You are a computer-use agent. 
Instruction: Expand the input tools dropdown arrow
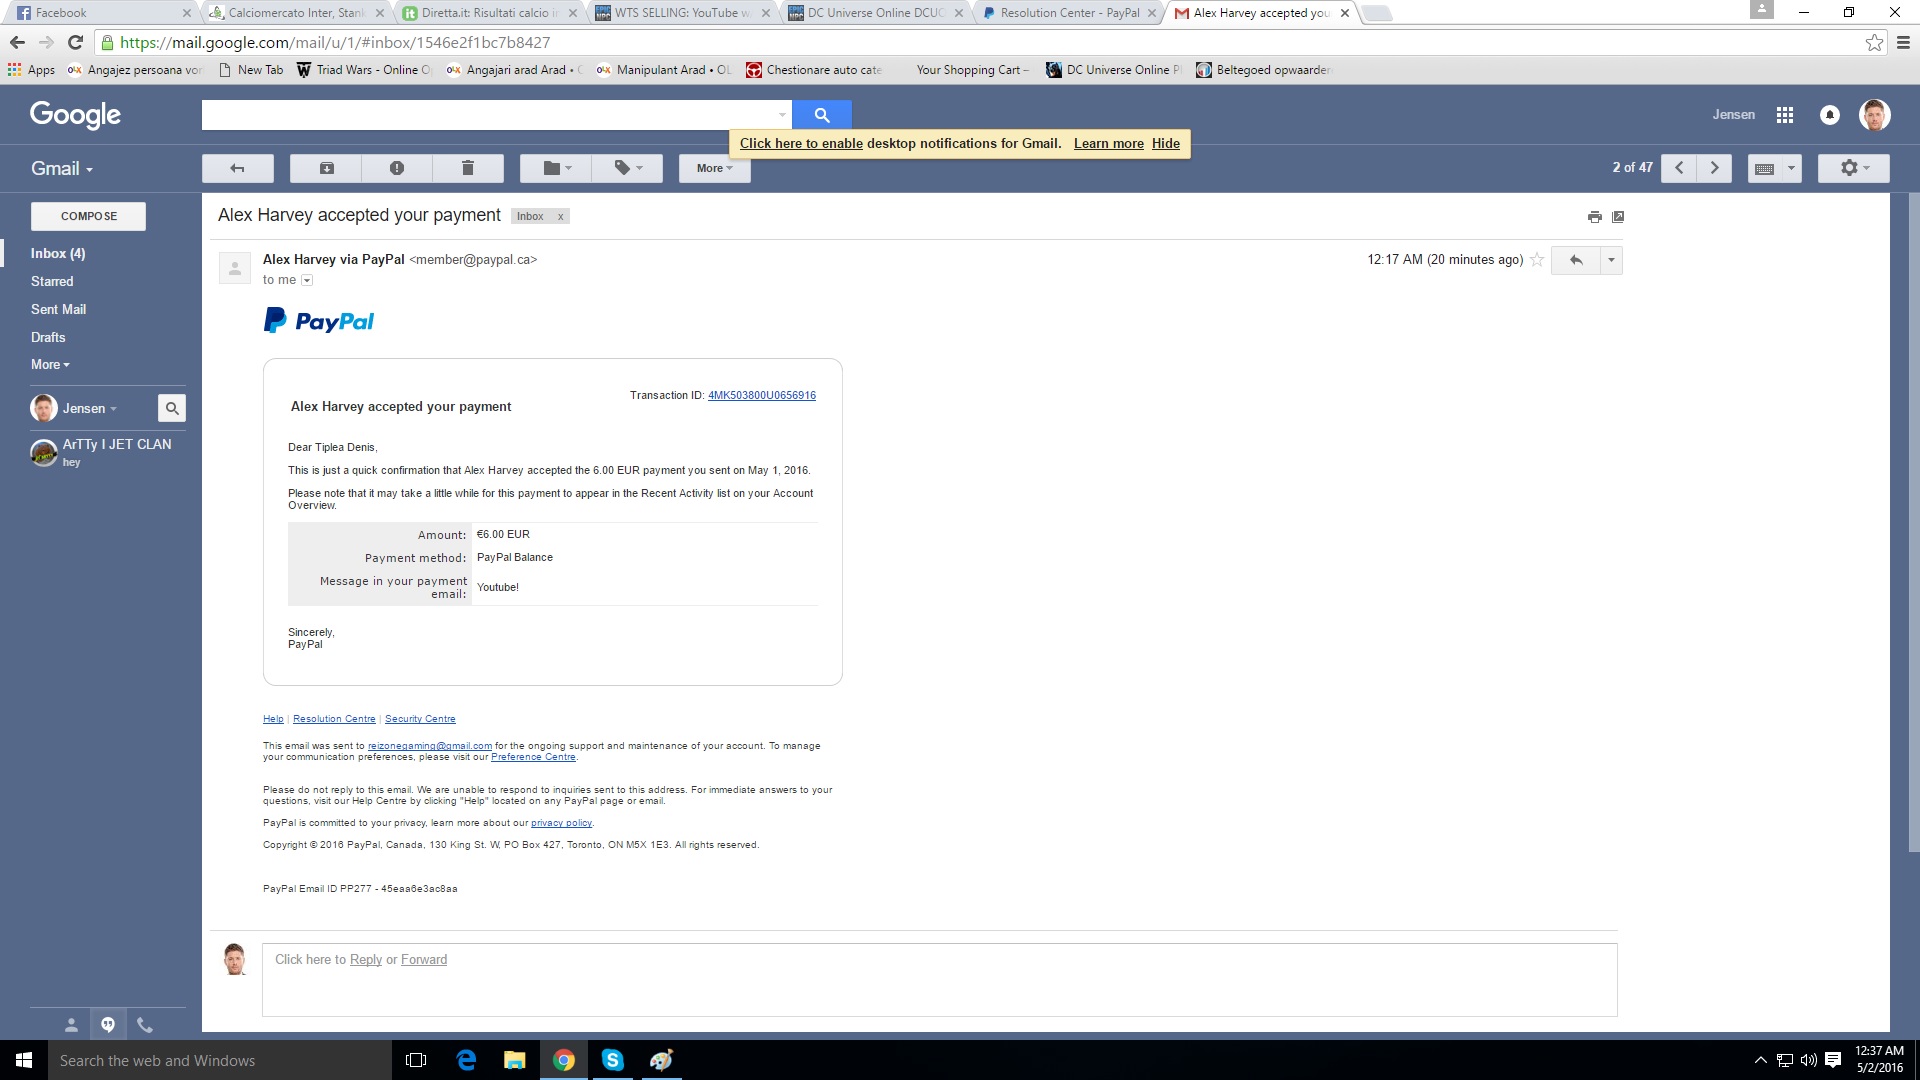1791,168
